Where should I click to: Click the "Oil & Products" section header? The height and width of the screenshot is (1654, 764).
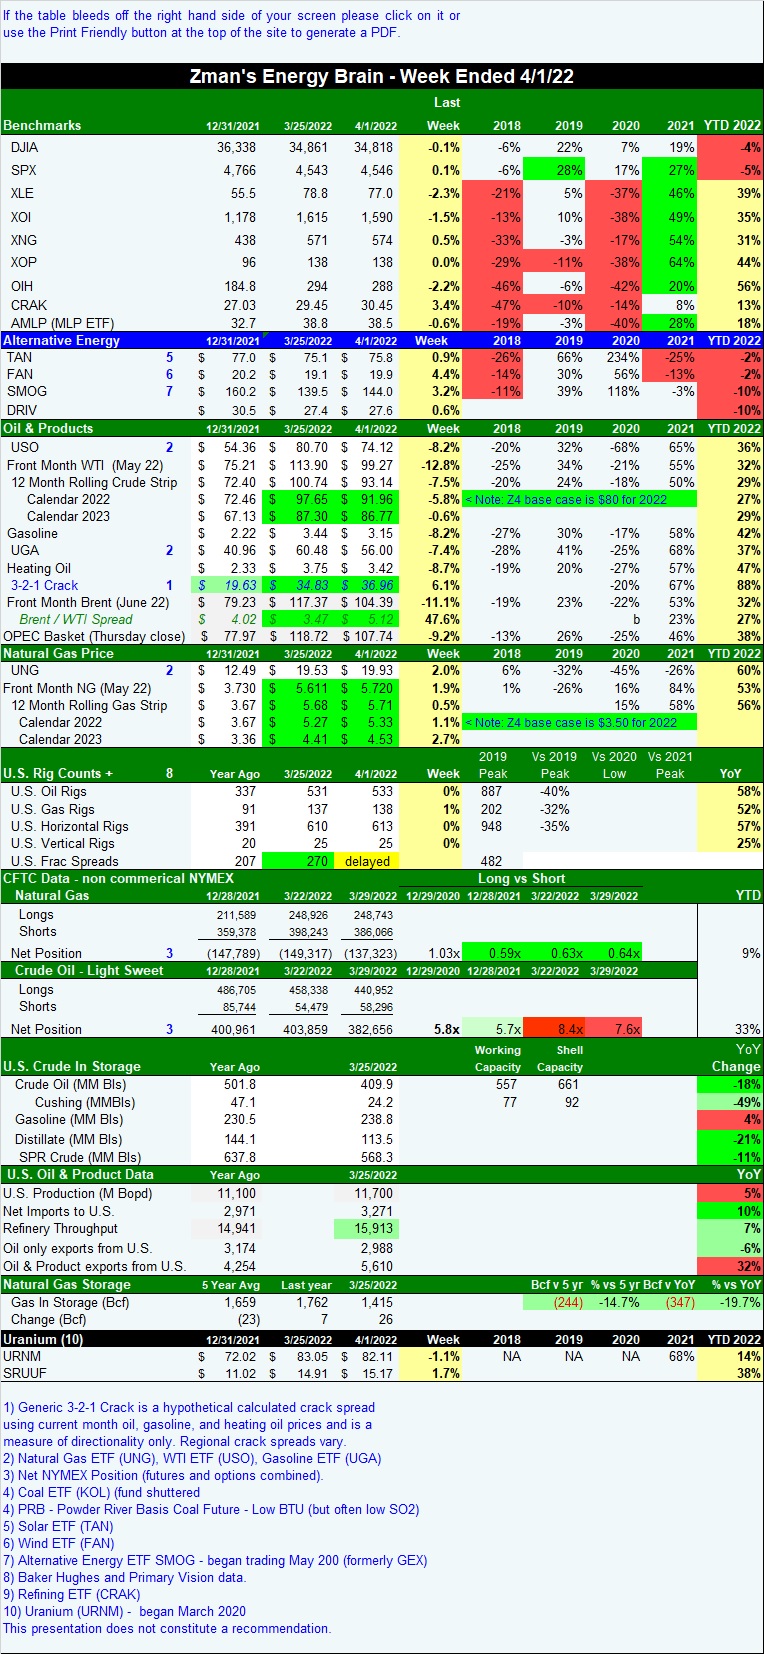[x=48, y=428]
